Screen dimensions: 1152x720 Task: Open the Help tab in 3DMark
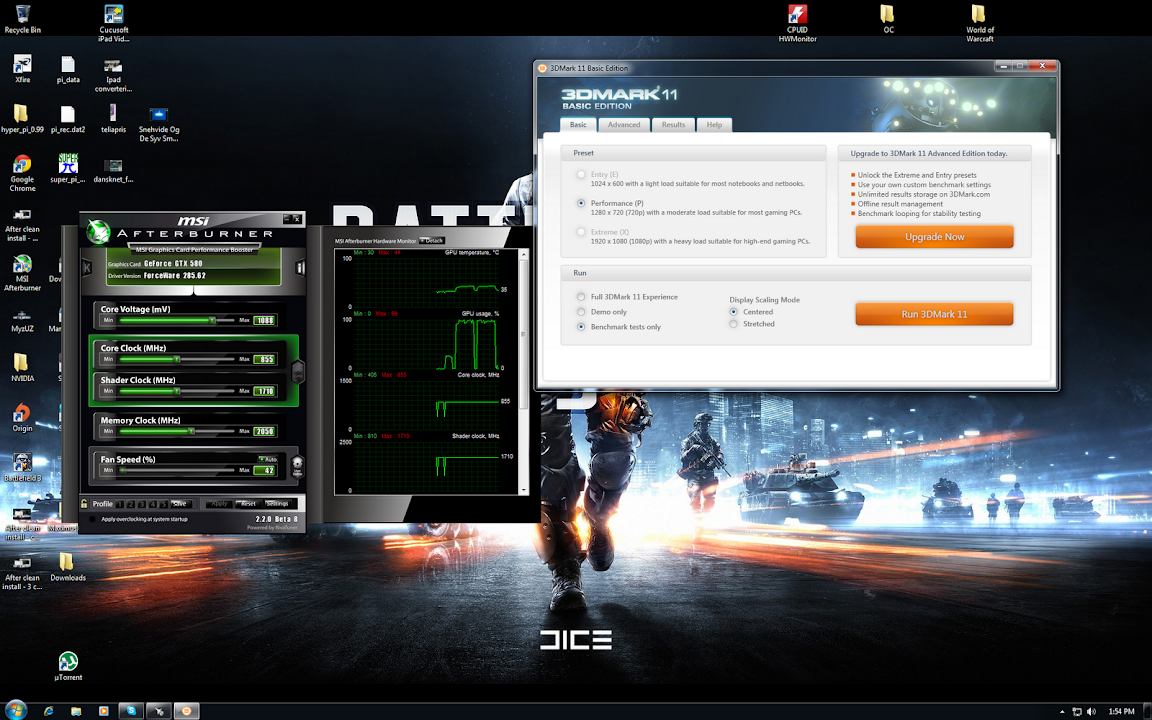pos(714,124)
